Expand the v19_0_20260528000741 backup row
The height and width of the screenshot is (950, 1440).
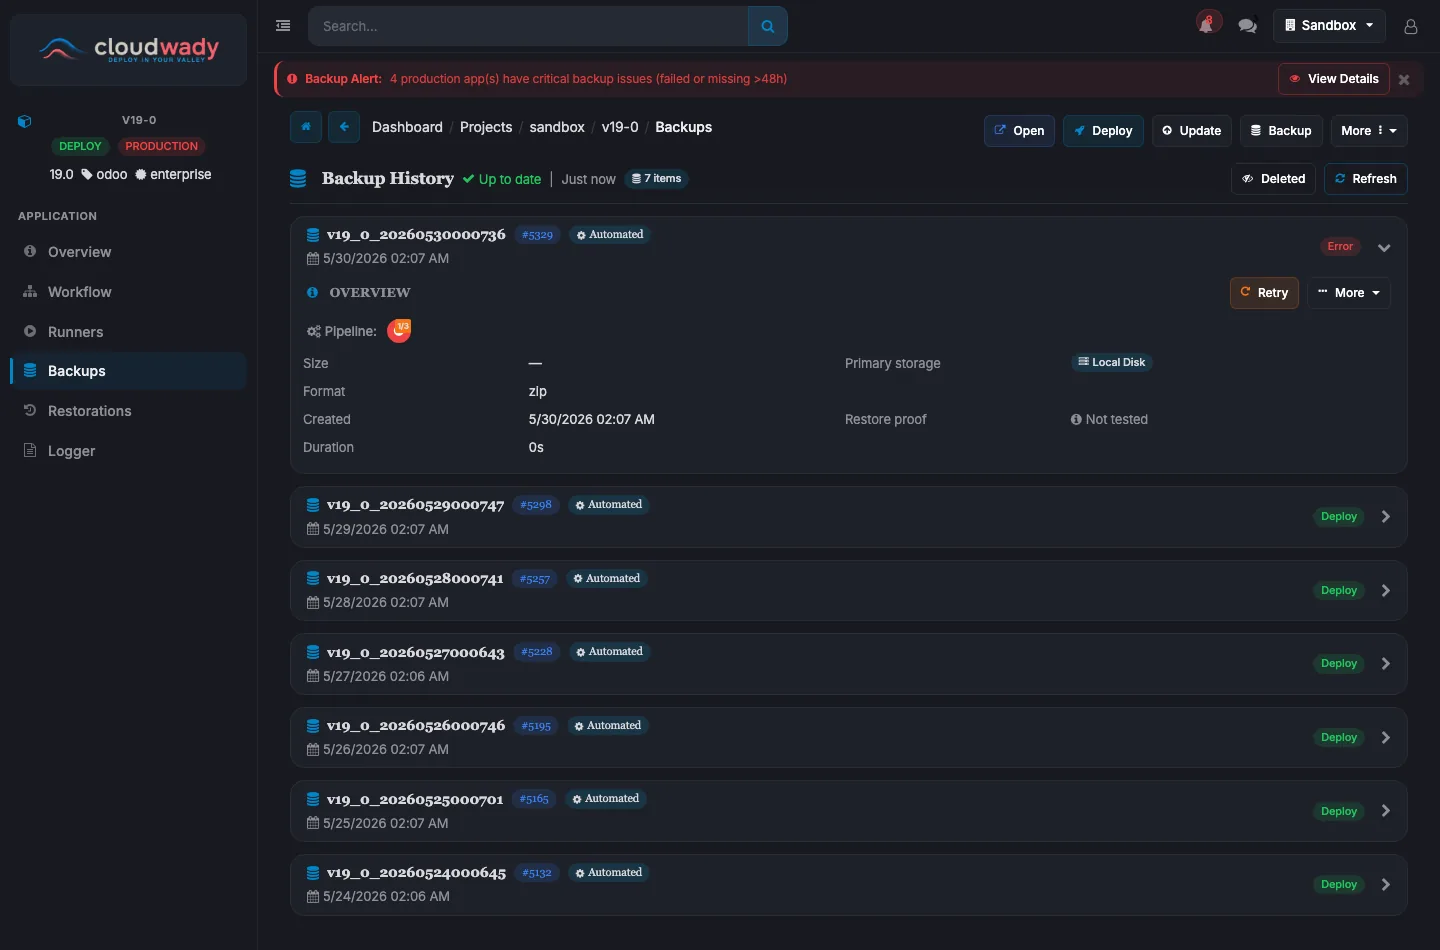1385,591
